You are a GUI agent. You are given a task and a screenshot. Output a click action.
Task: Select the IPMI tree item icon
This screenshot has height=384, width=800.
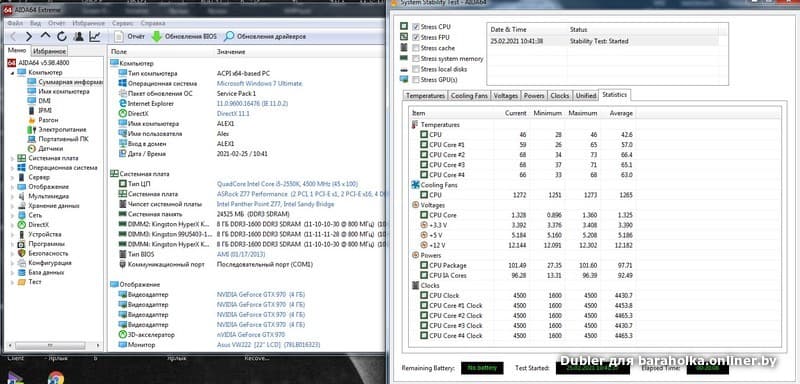tap(32, 111)
